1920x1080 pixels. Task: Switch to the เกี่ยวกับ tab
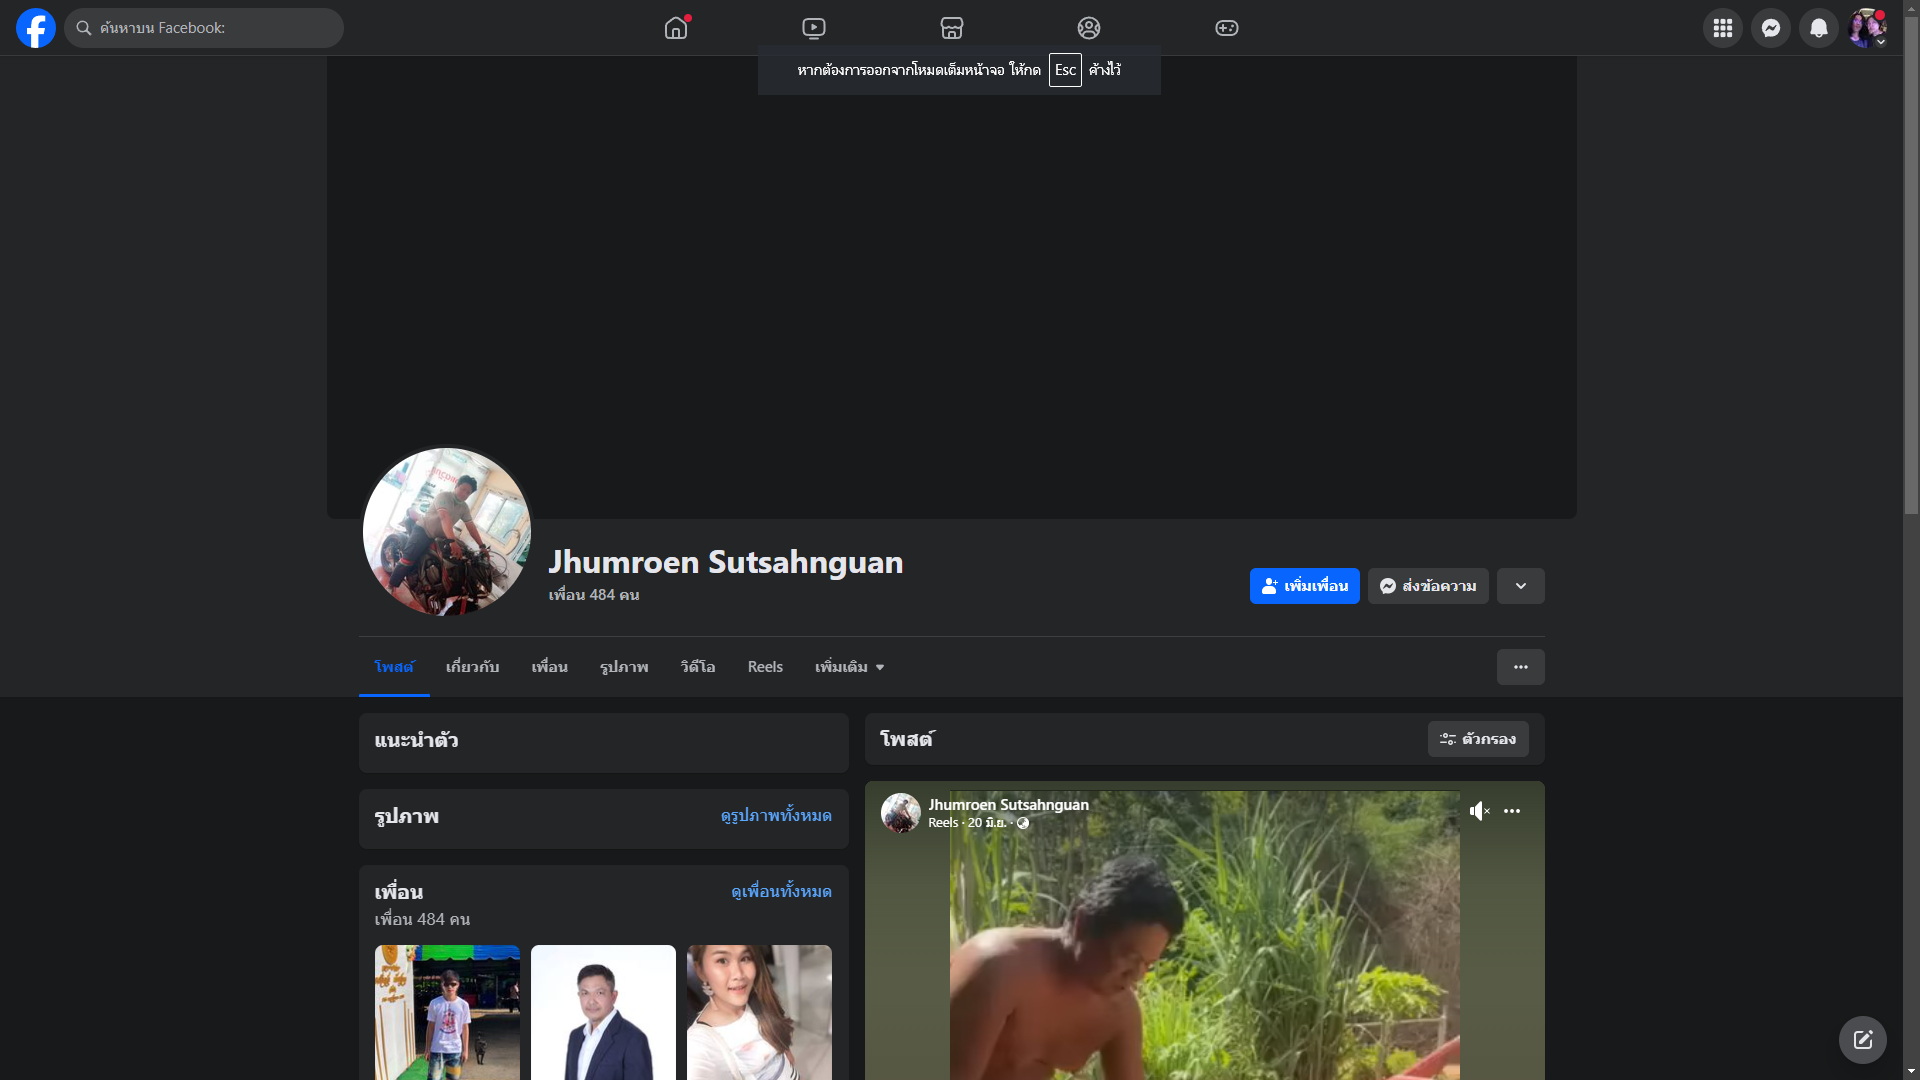[472, 667]
